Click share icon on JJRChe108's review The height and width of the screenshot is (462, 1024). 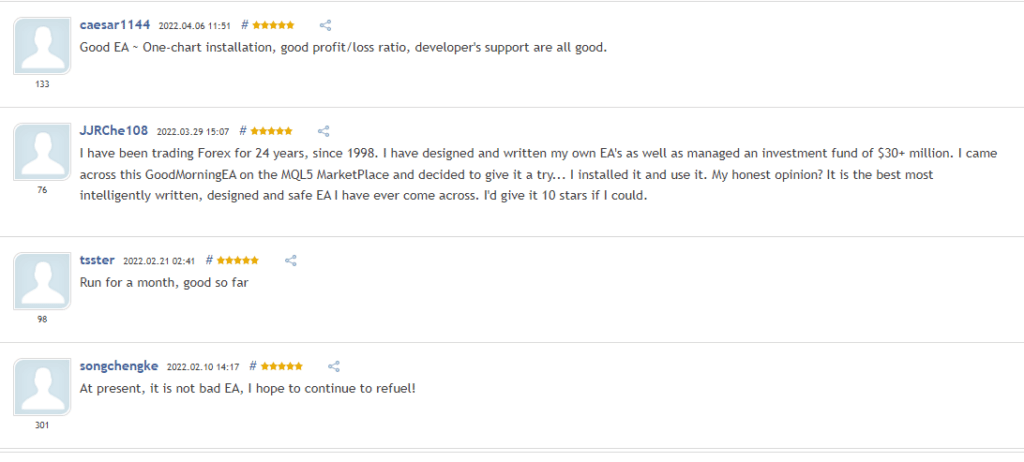pyautogui.click(x=323, y=131)
